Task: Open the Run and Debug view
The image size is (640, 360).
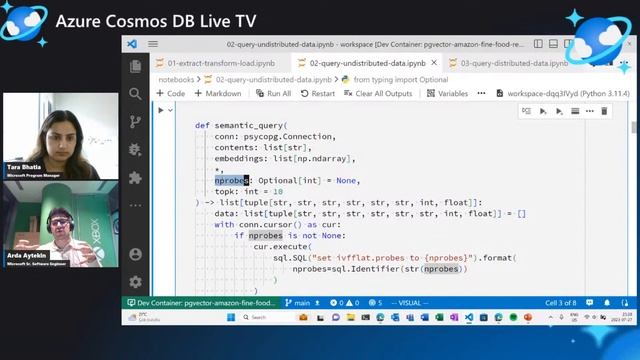Action: pyautogui.click(x=136, y=149)
